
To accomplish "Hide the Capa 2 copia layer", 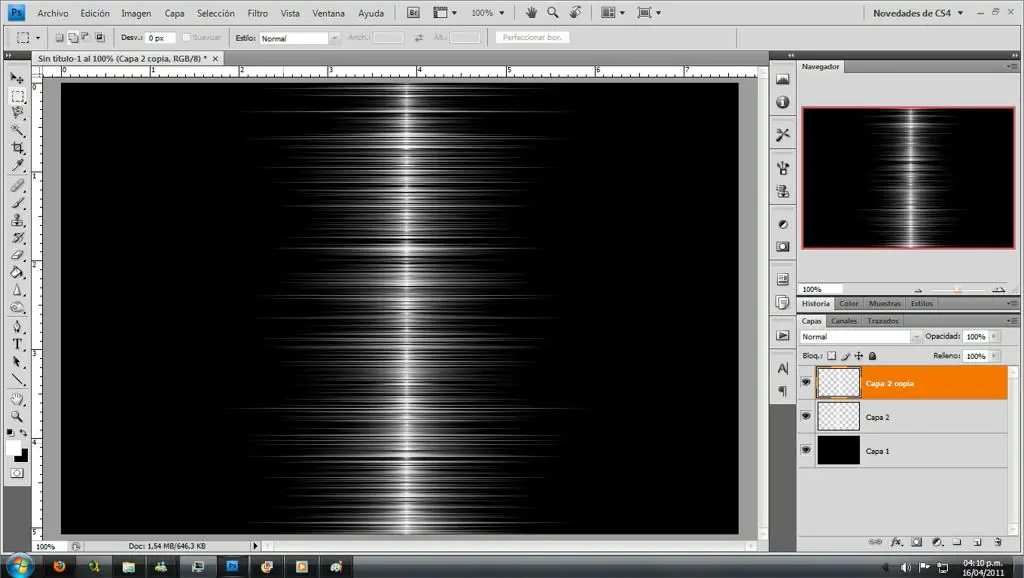I will (x=806, y=382).
